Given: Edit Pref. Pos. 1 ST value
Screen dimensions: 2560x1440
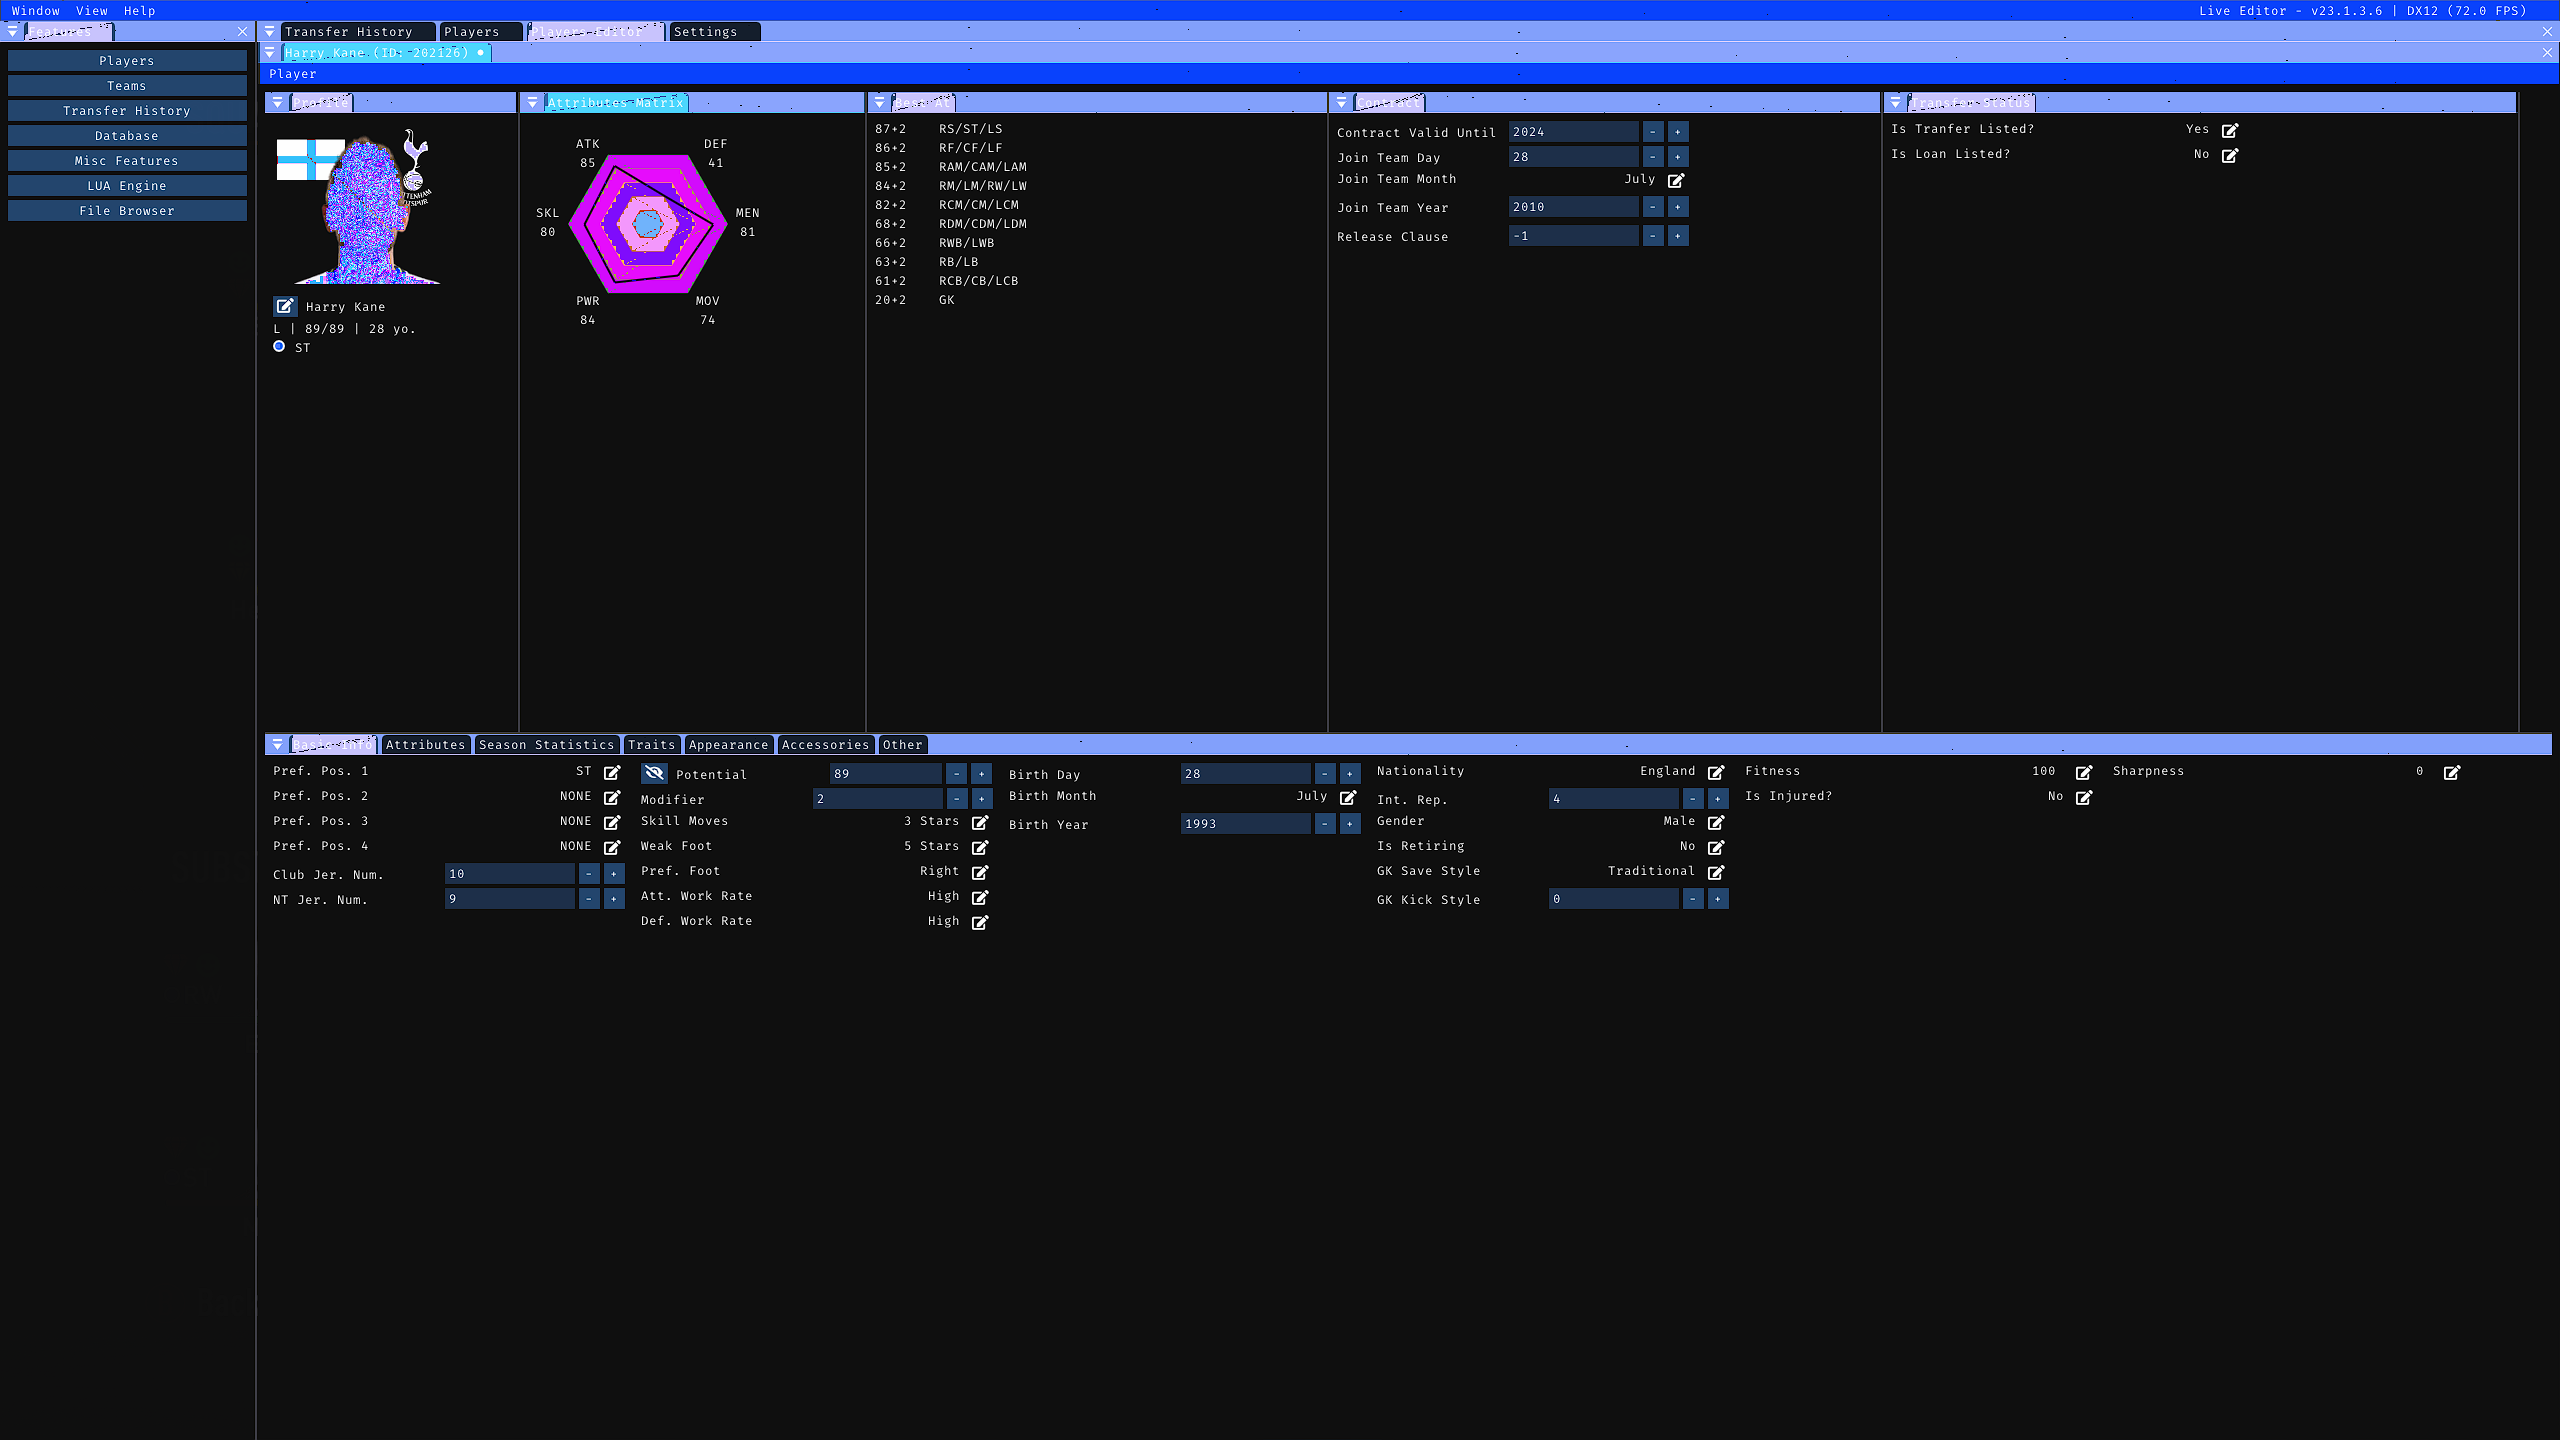Looking at the screenshot, I should [612, 772].
